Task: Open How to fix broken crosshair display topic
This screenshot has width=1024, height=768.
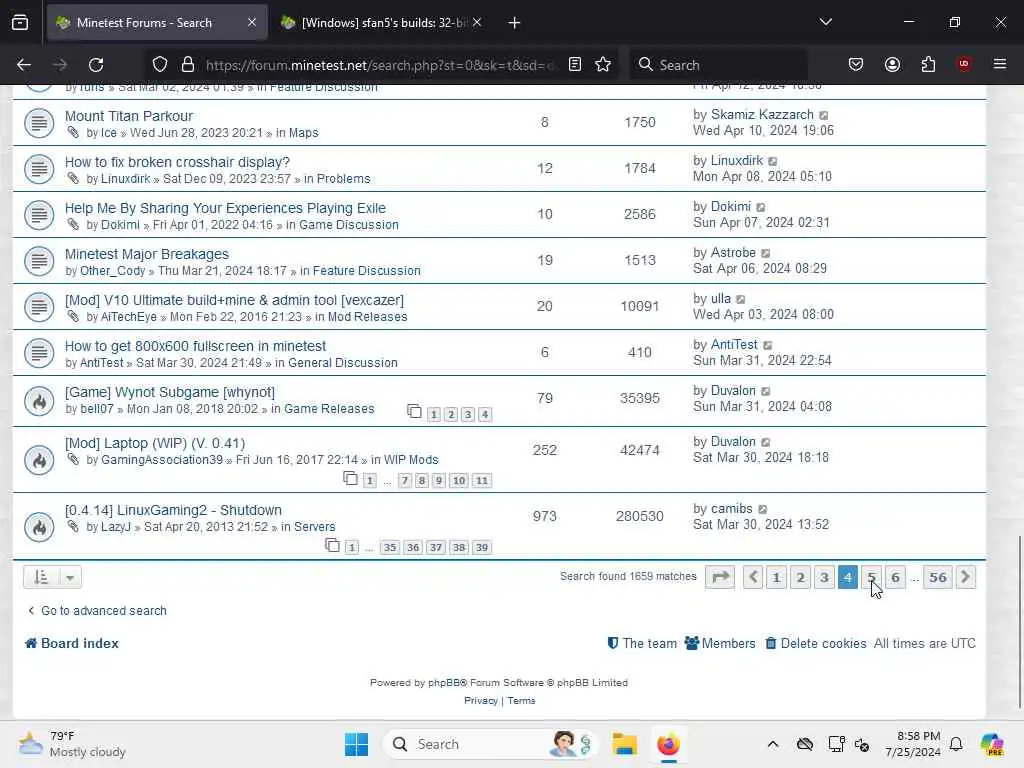Action: click(177, 162)
